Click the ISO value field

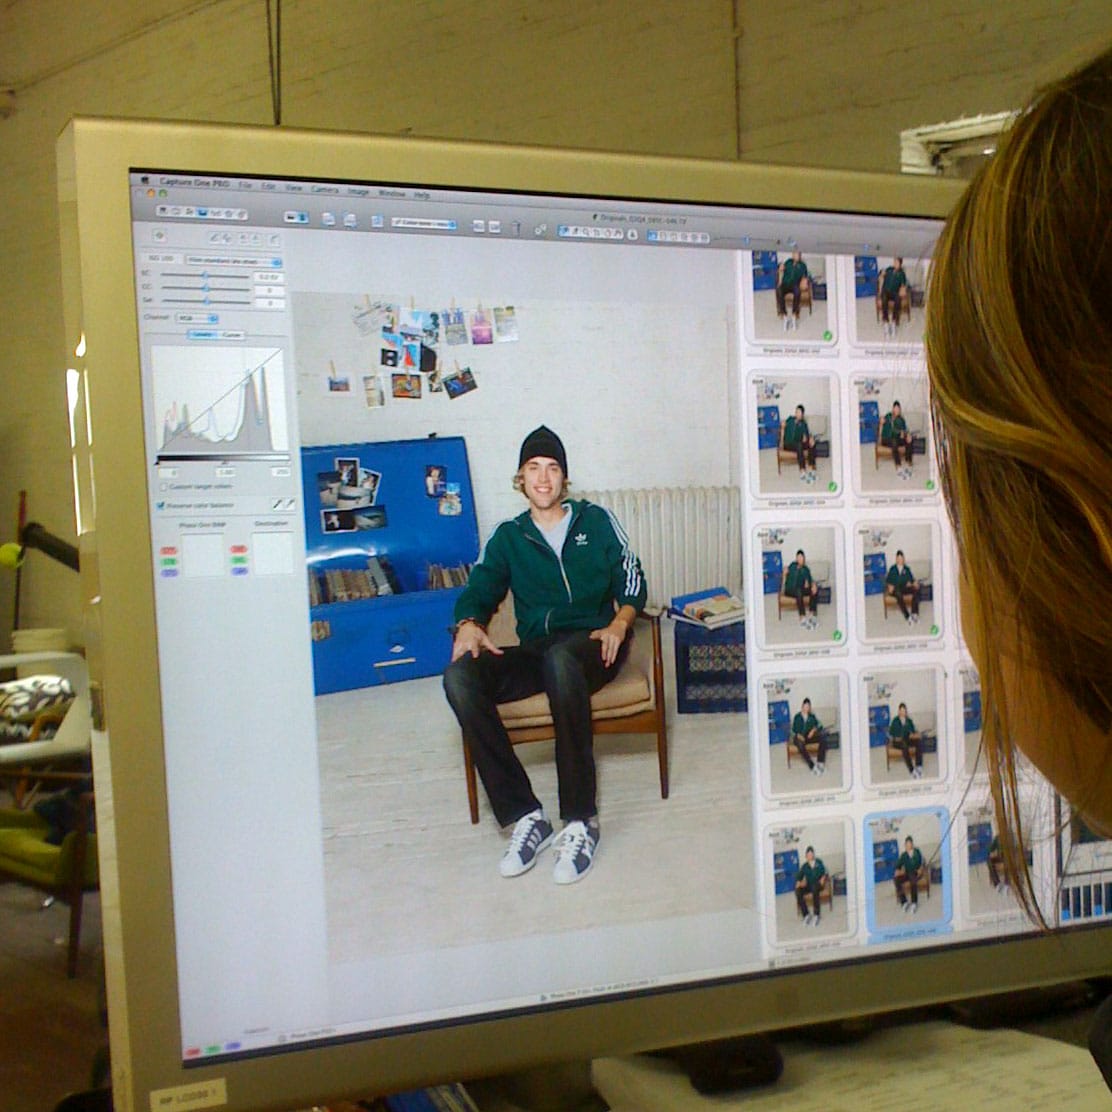click(162, 258)
